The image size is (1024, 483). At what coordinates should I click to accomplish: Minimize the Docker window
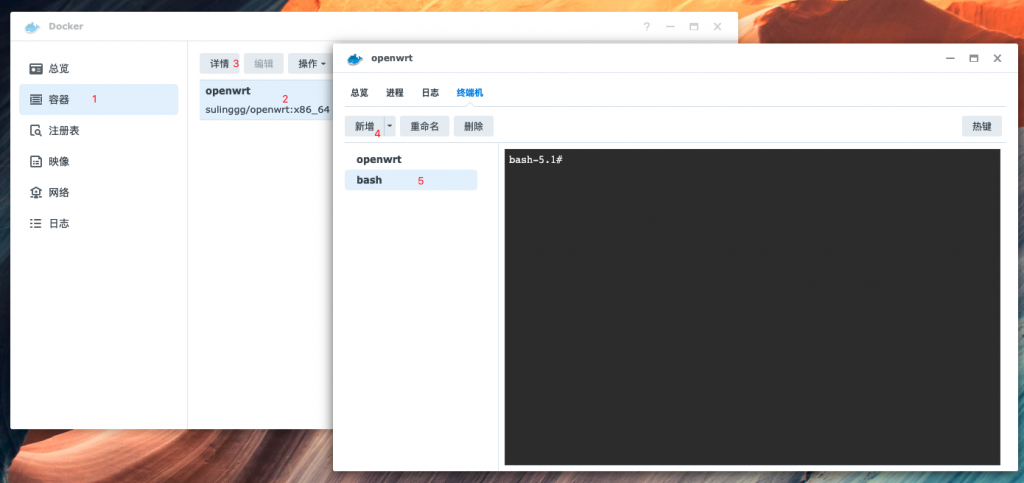tap(670, 27)
